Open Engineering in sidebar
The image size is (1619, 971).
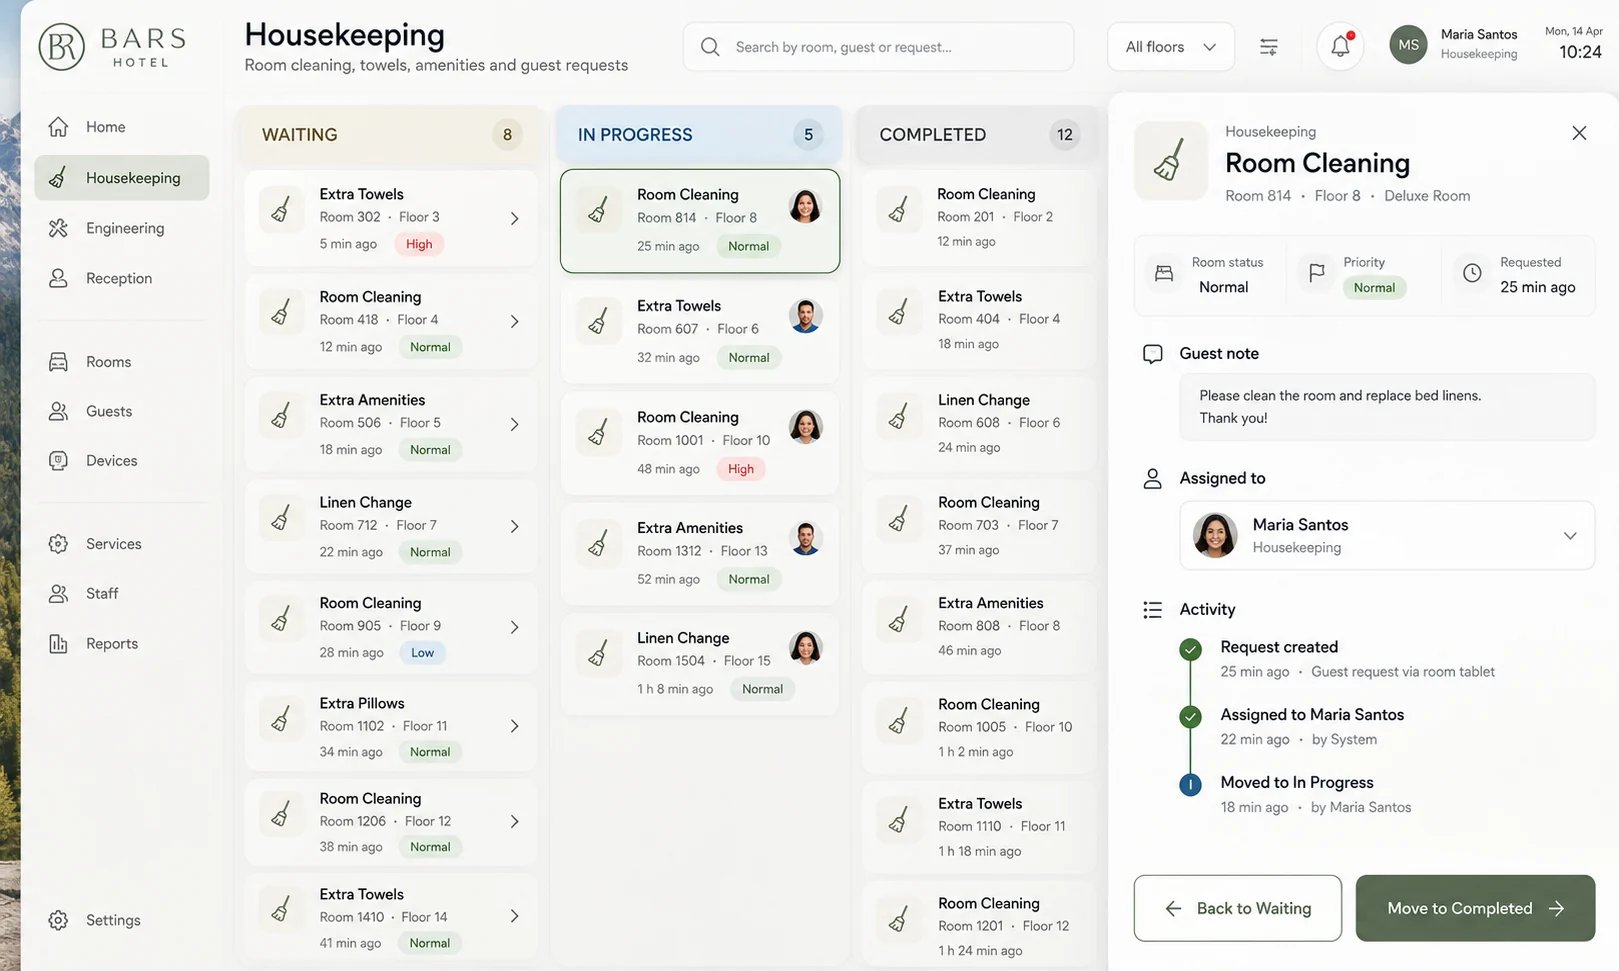[x=122, y=228]
